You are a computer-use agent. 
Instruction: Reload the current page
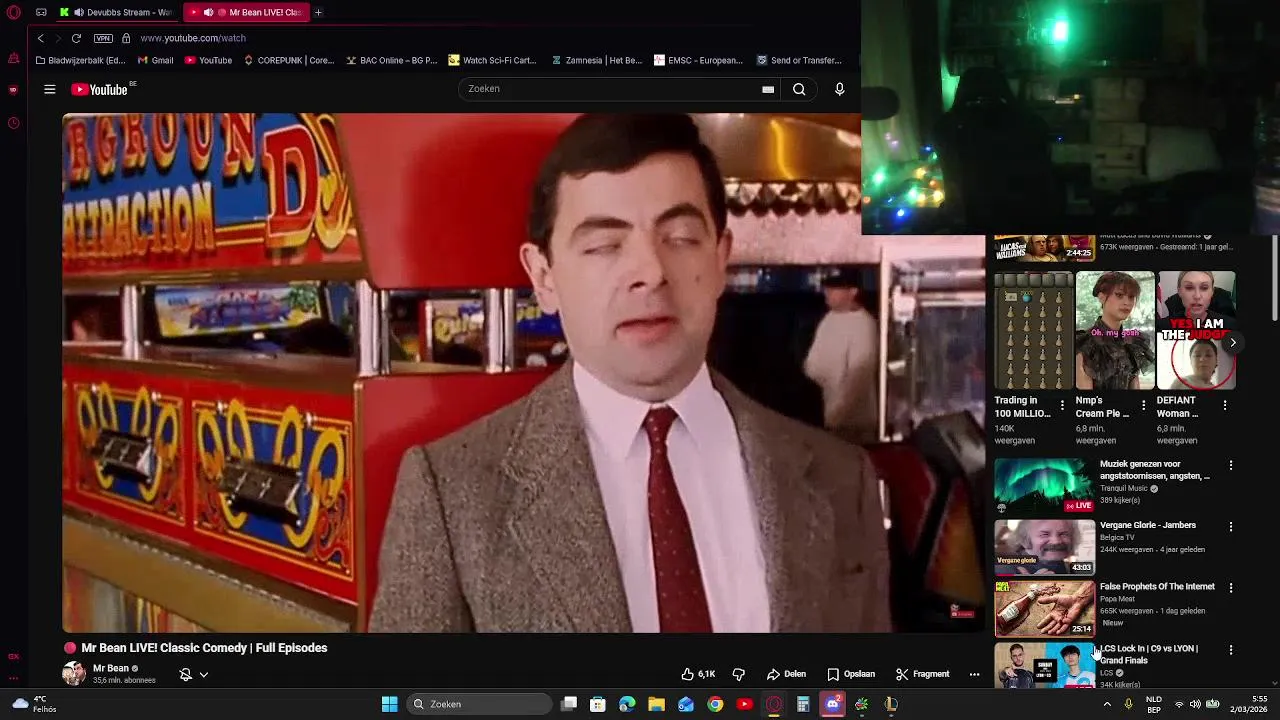(x=76, y=38)
